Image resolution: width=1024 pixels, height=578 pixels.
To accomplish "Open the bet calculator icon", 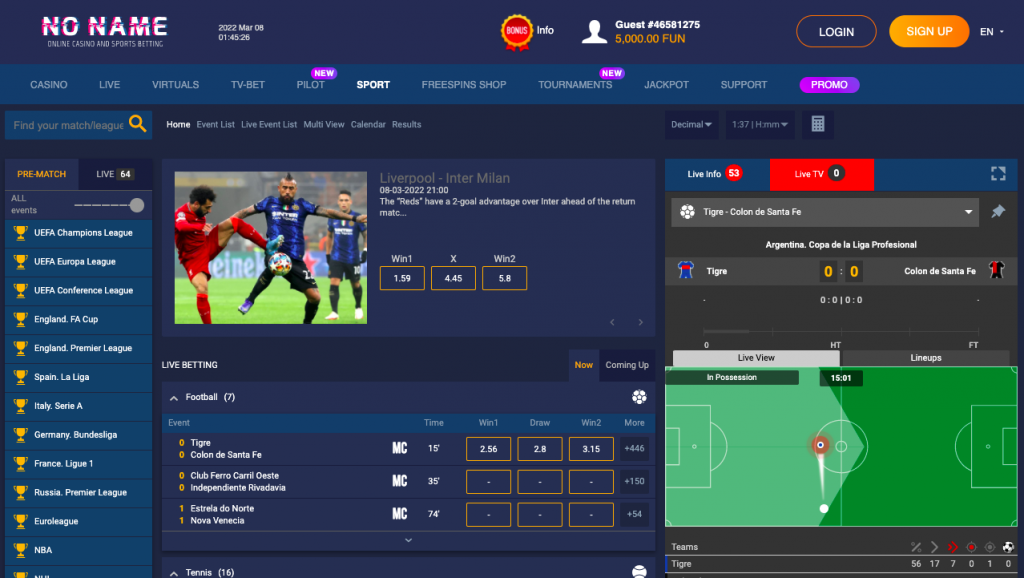I will (818, 124).
